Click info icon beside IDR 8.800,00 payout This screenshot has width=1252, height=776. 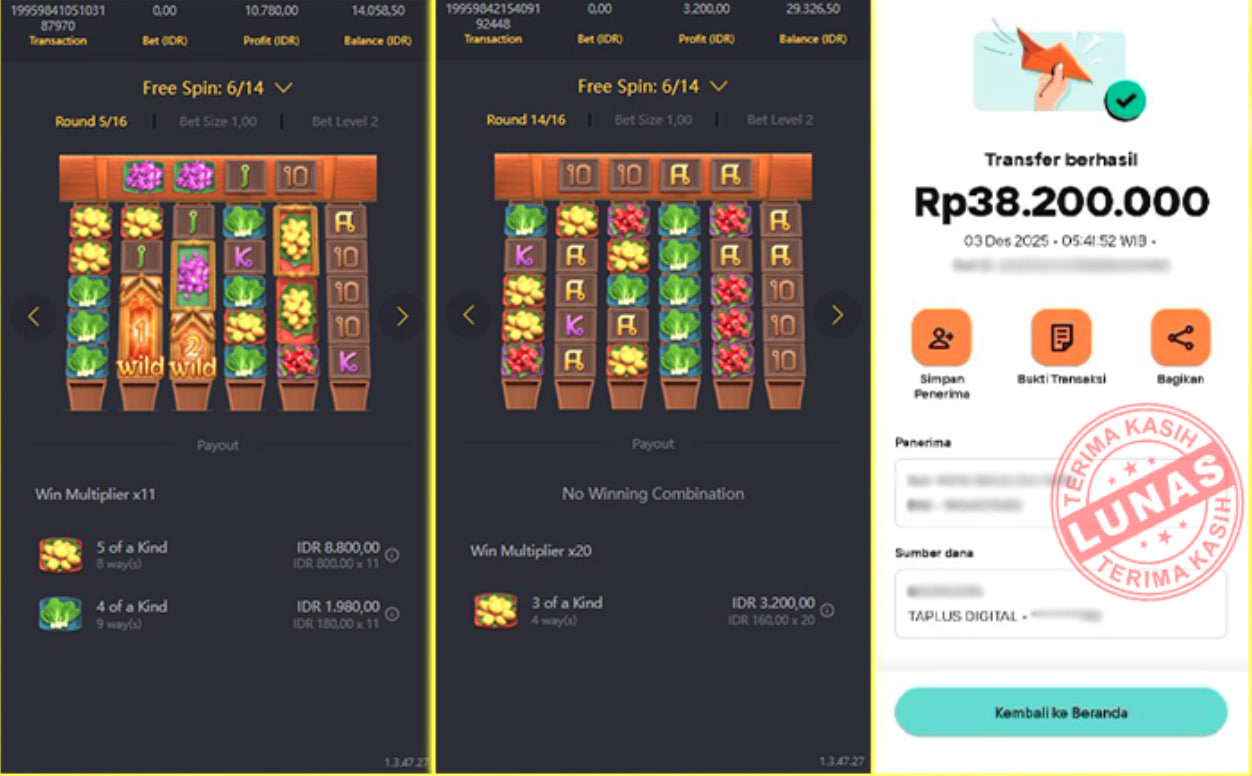pos(392,554)
